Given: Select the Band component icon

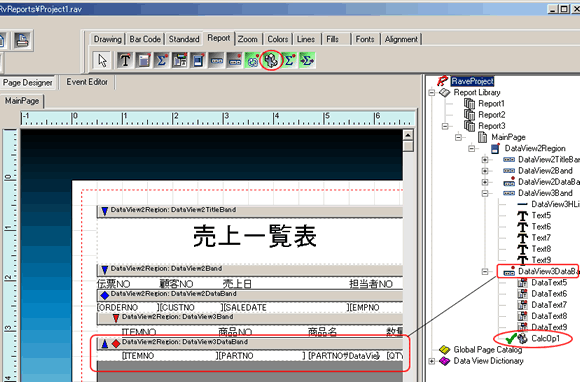Looking at the screenshot, I should [216, 60].
